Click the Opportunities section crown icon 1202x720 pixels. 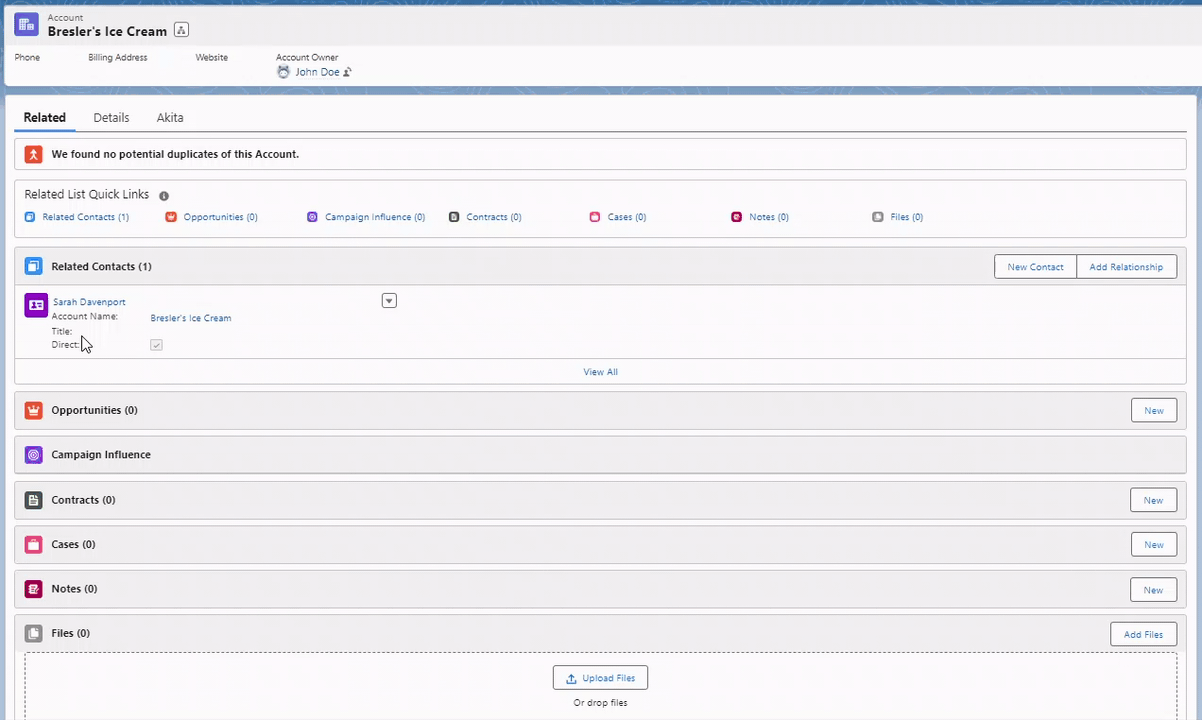coord(34,411)
